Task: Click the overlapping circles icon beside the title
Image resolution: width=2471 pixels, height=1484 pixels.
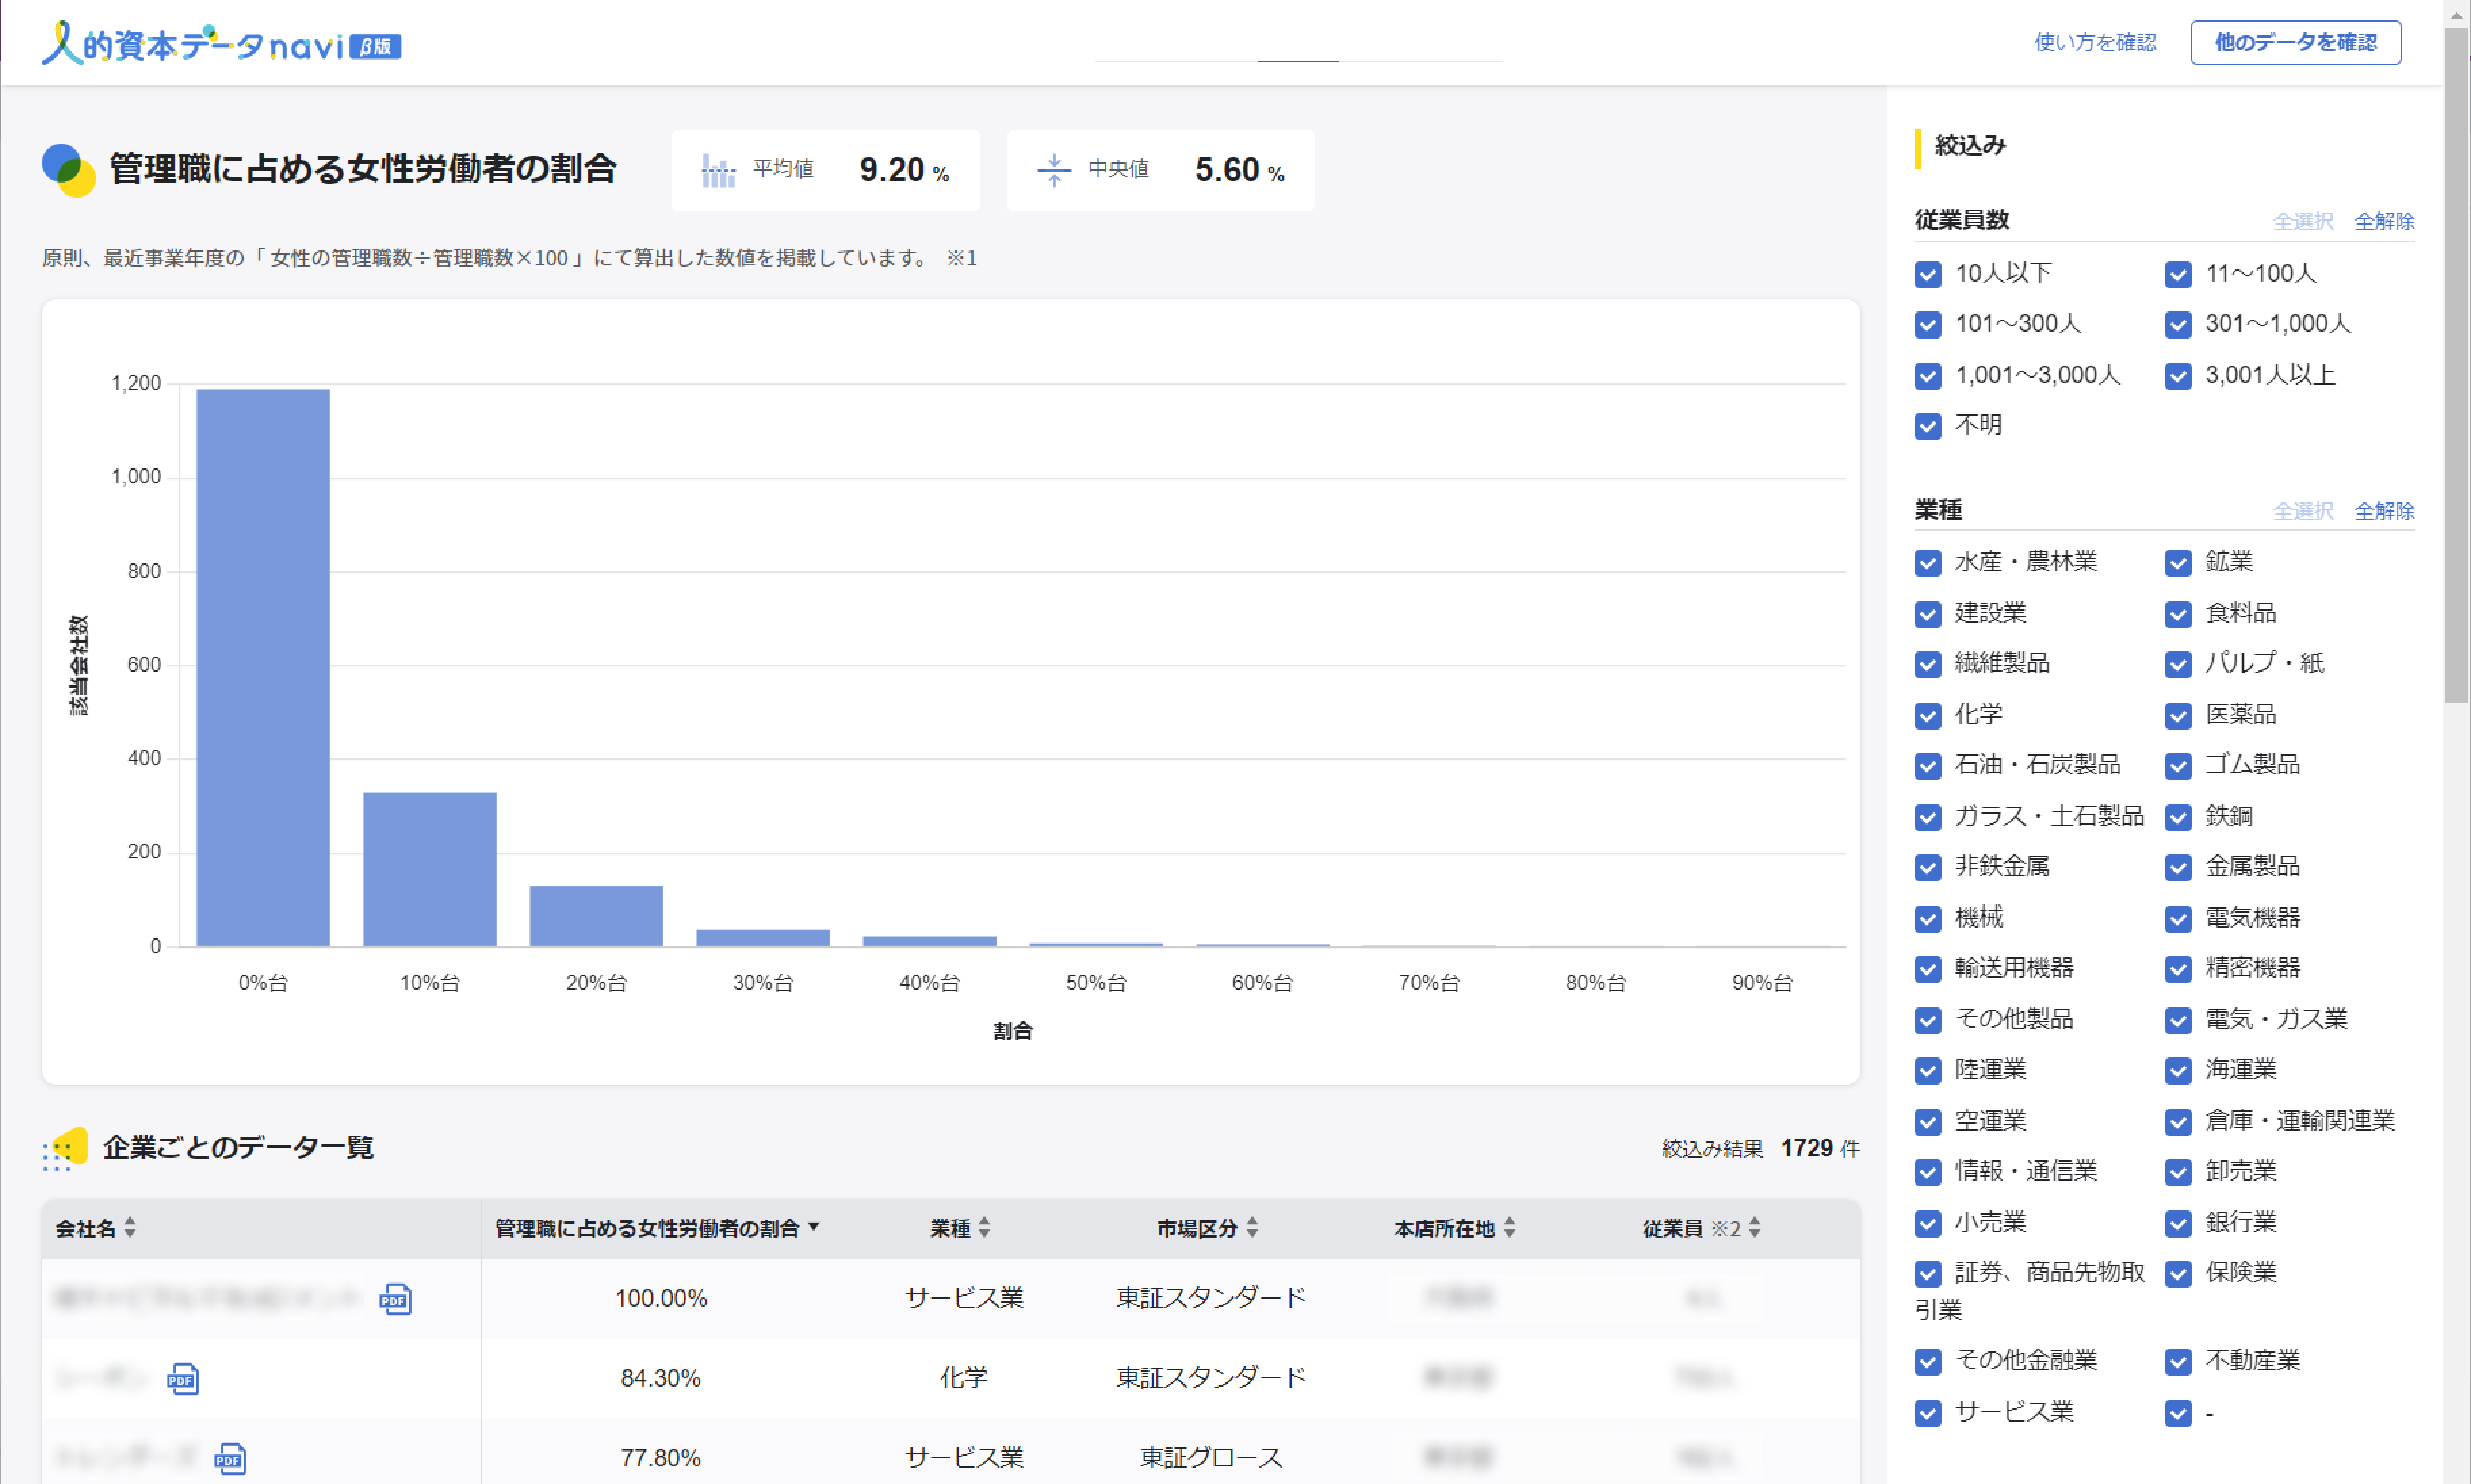Action: 68,170
